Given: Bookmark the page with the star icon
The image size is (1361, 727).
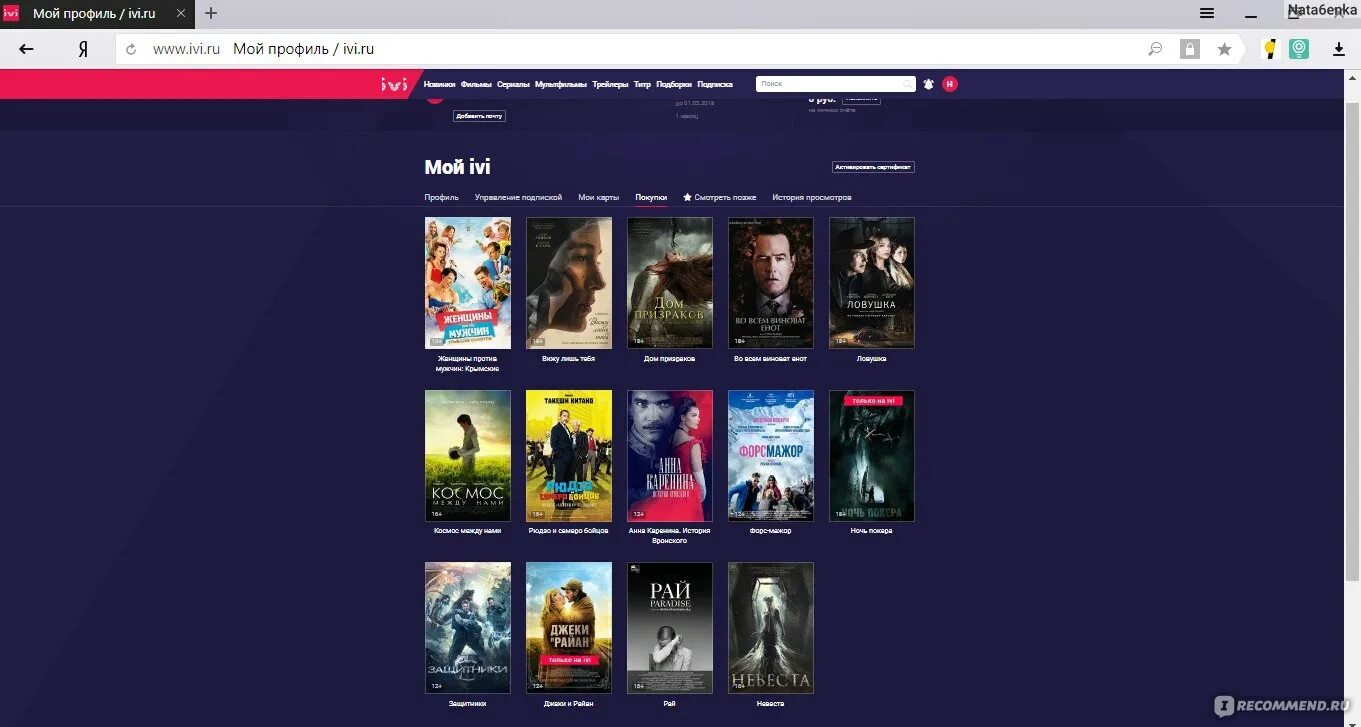Looking at the screenshot, I should (1224, 49).
